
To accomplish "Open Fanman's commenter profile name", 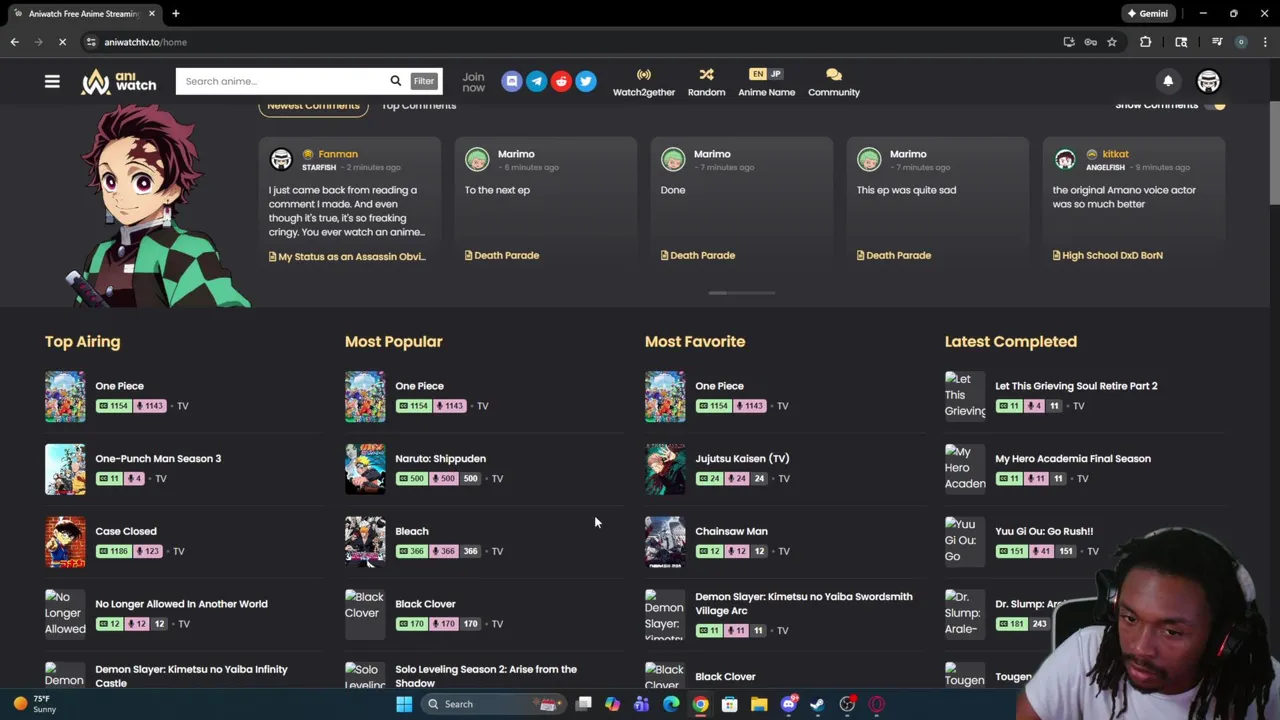I will point(338,154).
